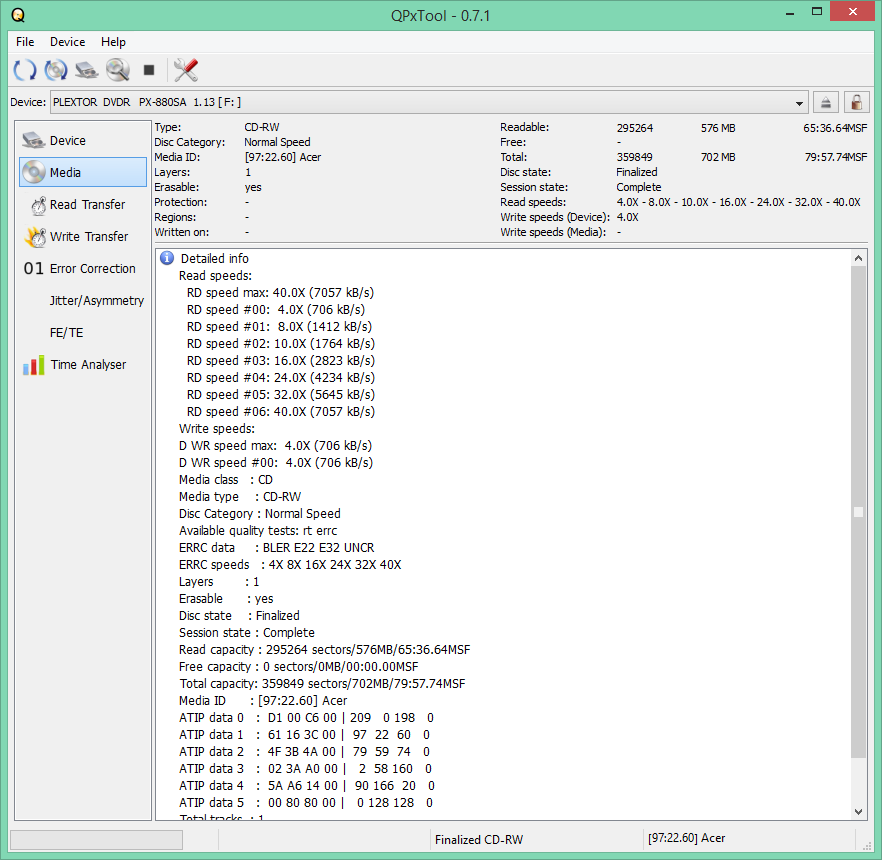Click the summary Read speeds list '4.0X - 8.0X...'
Viewport: 882px width, 860px height.
(x=738, y=202)
